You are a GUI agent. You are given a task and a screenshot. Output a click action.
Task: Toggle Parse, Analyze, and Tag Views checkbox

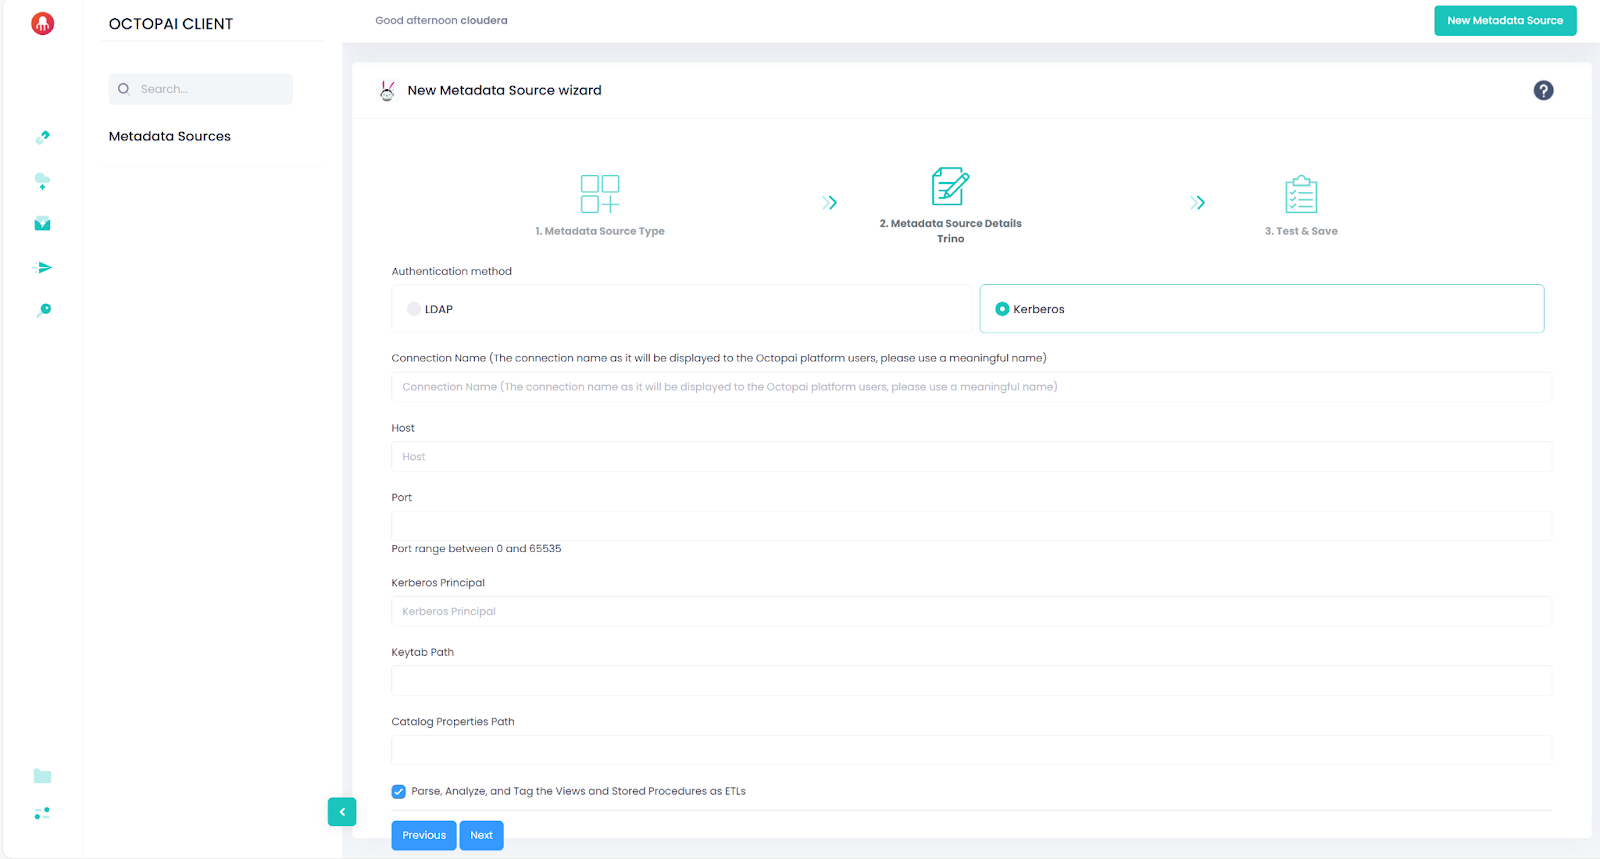click(399, 791)
